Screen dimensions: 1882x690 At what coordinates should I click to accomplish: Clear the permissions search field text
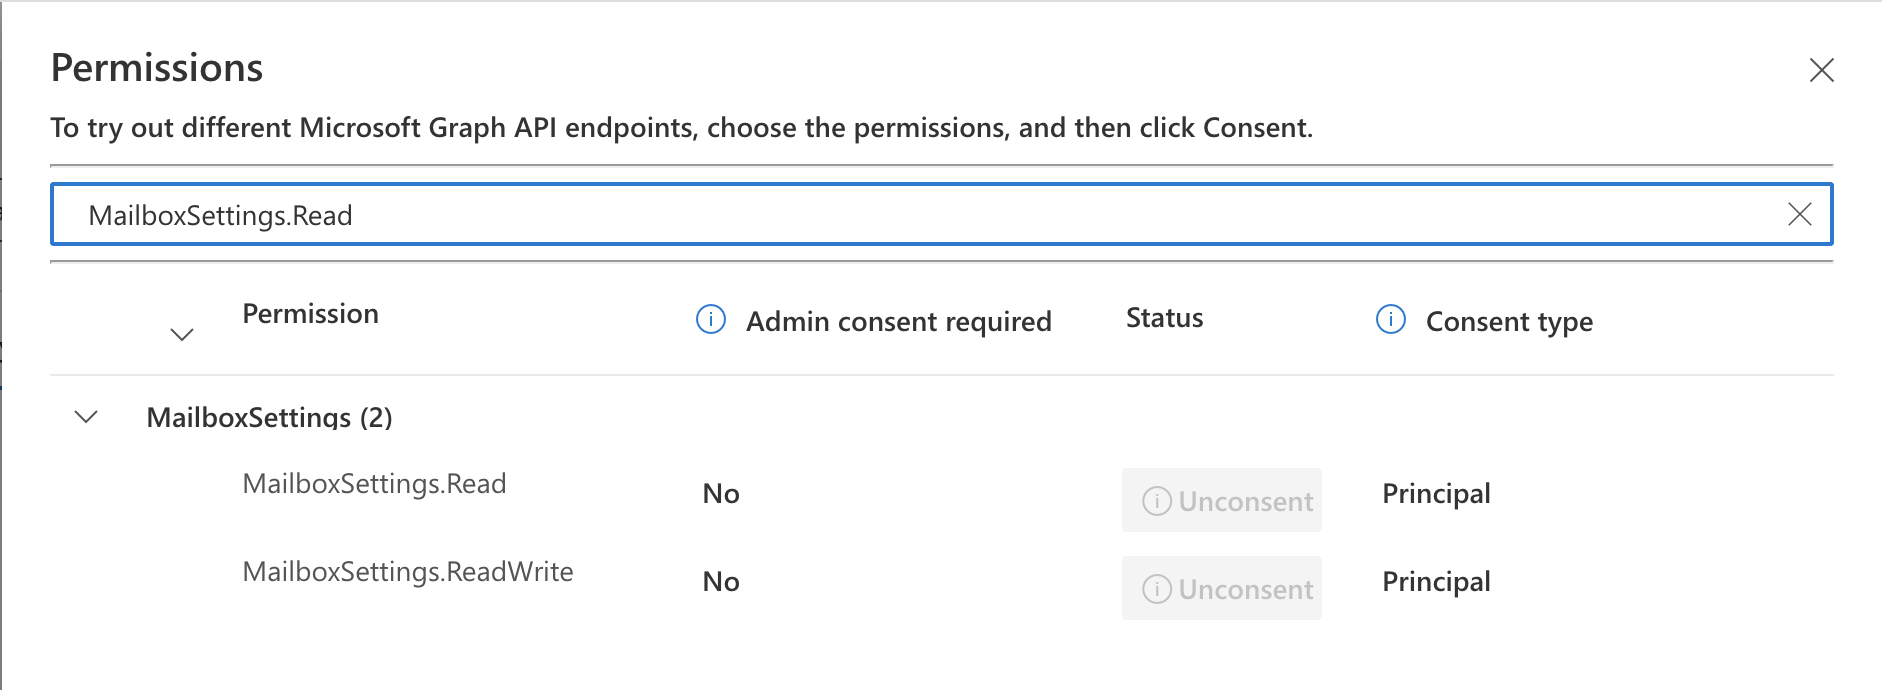click(x=1799, y=214)
